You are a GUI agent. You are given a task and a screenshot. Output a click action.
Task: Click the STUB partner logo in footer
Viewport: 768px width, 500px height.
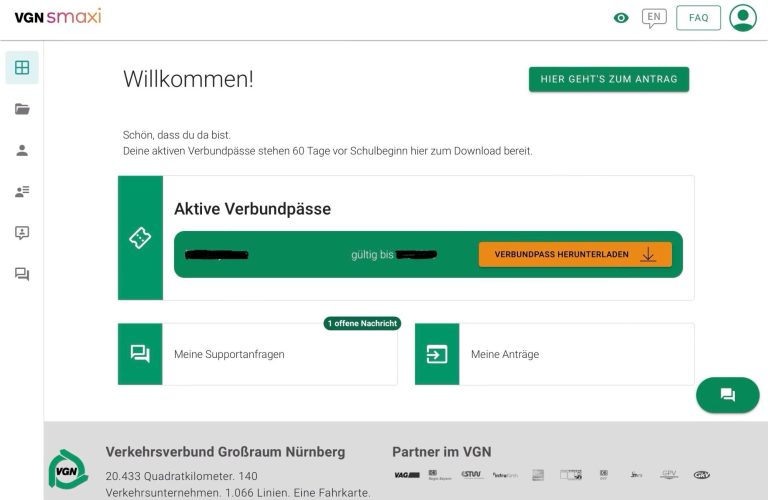pos(472,475)
